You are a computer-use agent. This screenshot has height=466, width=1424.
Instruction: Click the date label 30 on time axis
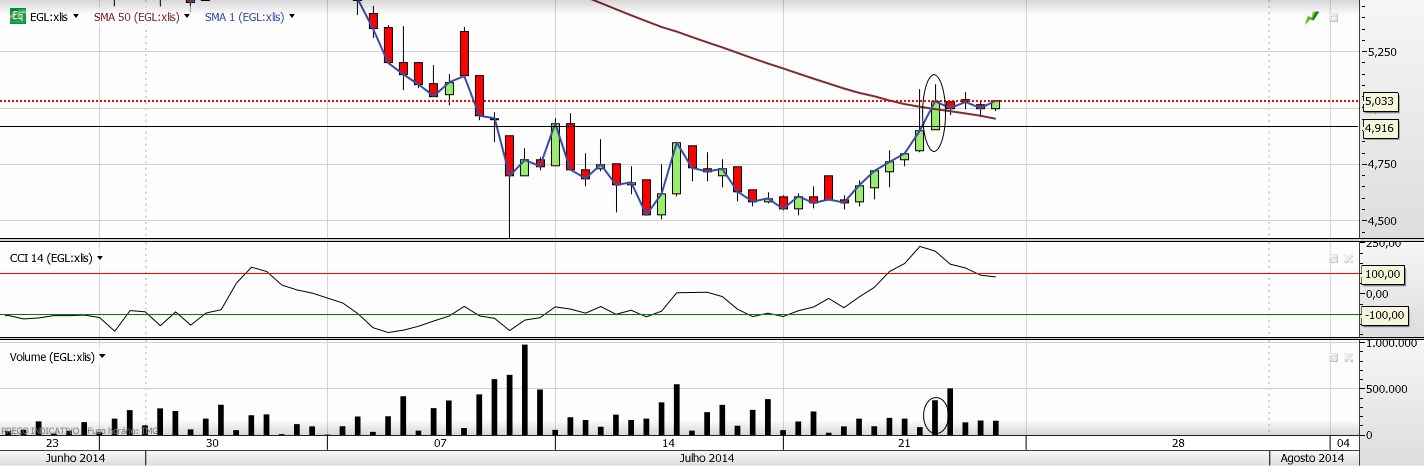coord(212,443)
